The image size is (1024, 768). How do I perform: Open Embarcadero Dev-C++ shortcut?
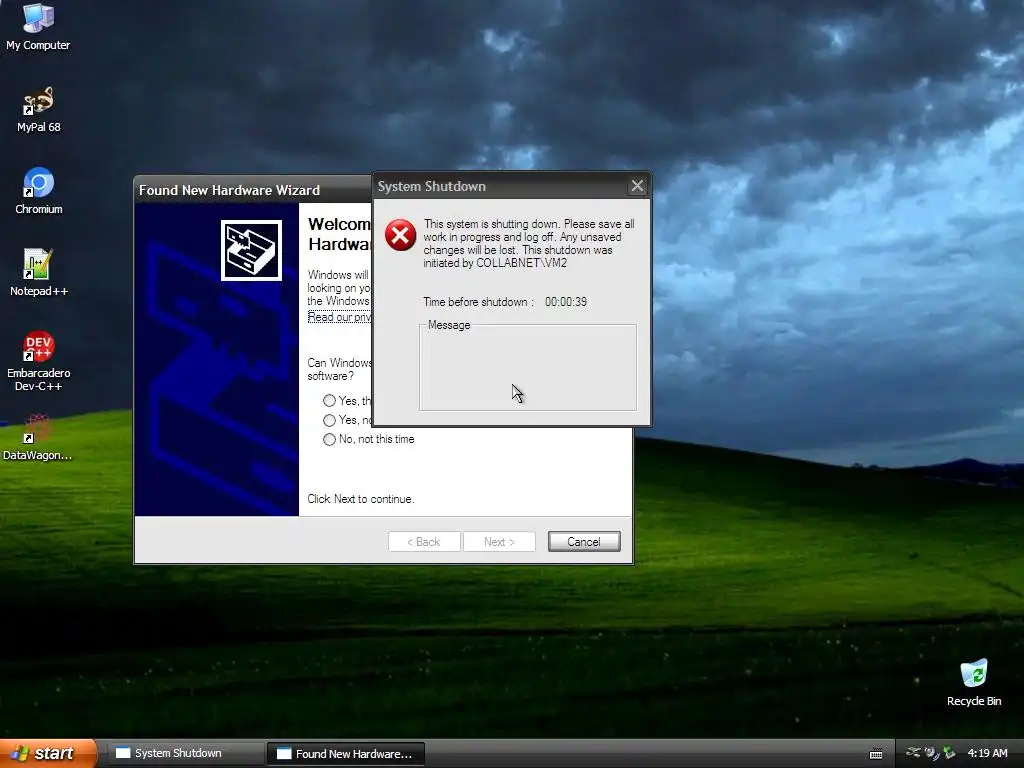coord(38,360)
